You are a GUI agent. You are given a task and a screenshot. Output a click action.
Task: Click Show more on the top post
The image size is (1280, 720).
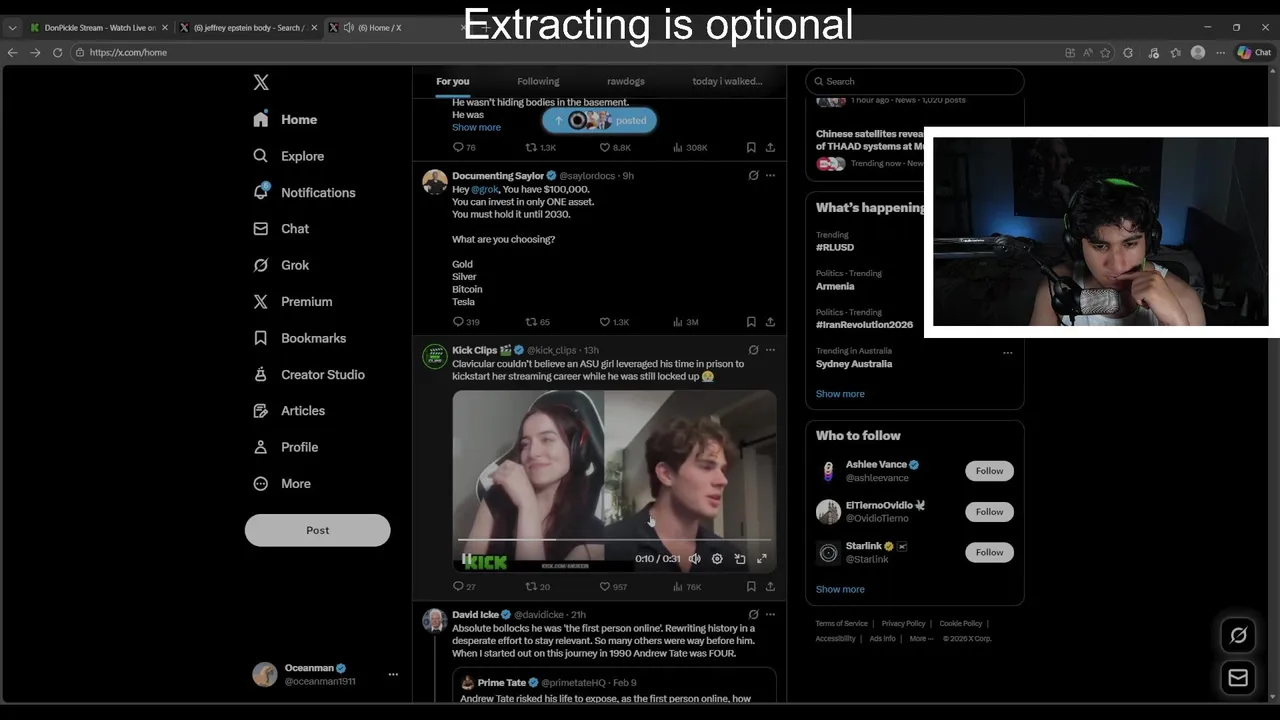pyautogui.click(x=476, y=127)
